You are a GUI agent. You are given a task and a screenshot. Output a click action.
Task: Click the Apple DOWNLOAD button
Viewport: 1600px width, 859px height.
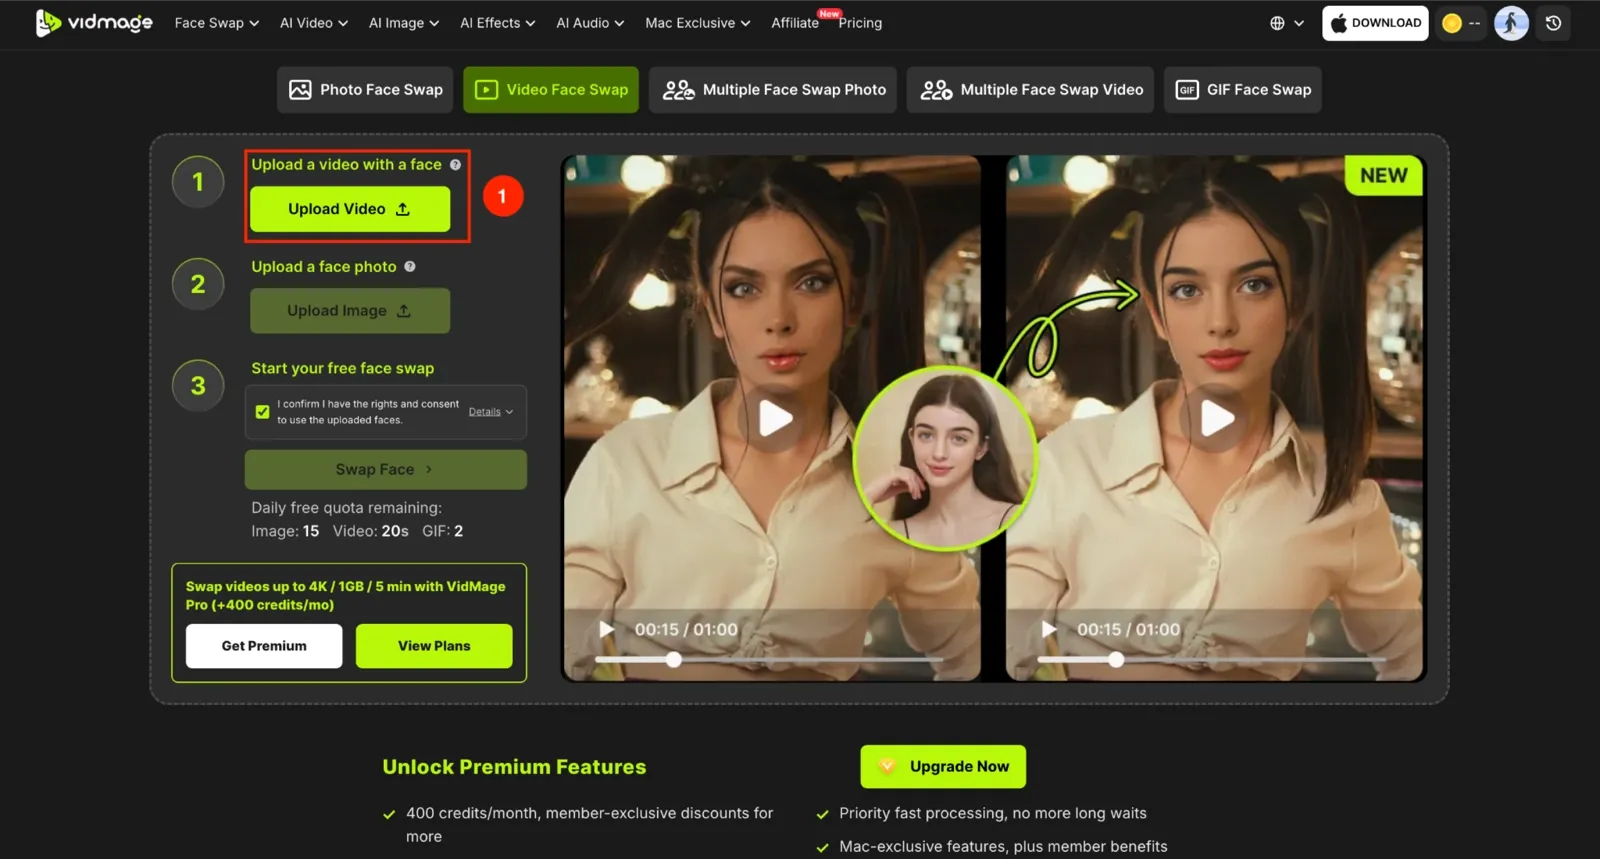click(1375, 23)
